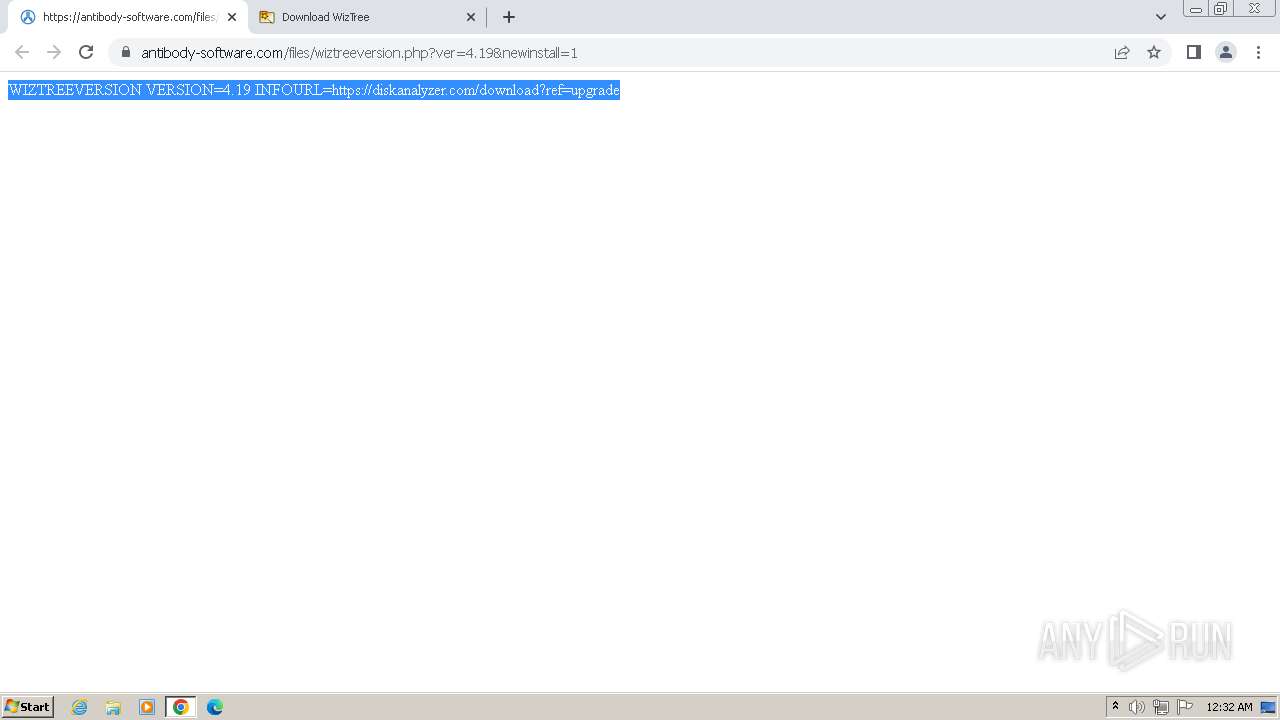Open Chrome three-dot menu
The height and width of the screenshot is (720, 1280).
pyautogui.click(x=1259, y=52)
